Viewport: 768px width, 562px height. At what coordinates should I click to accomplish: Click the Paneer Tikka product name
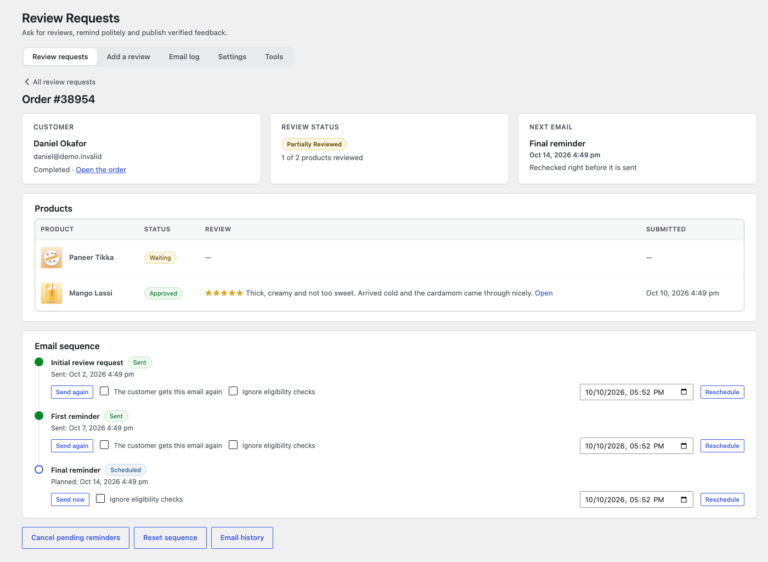pos(91,258)
